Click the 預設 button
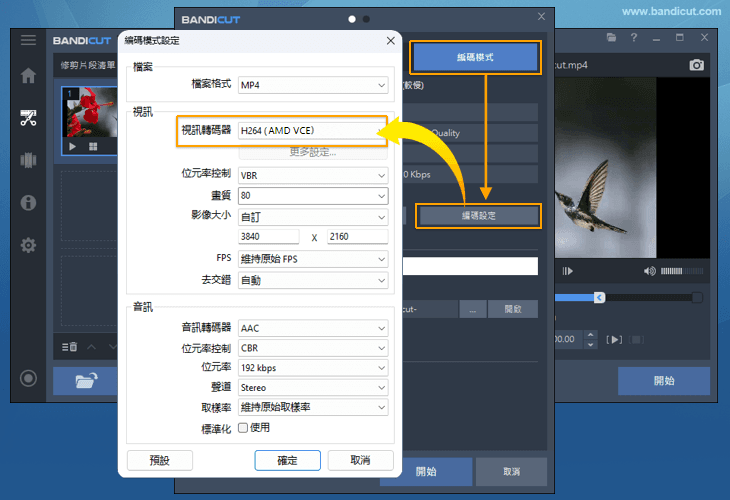Image resolution: width=730 pixels, height=500 pixels. pos(160,460)
